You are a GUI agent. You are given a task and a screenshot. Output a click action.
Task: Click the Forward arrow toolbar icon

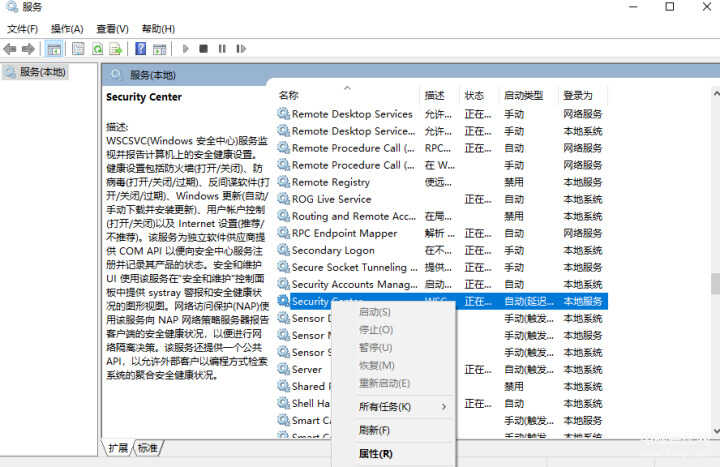[x=28, y=48]
